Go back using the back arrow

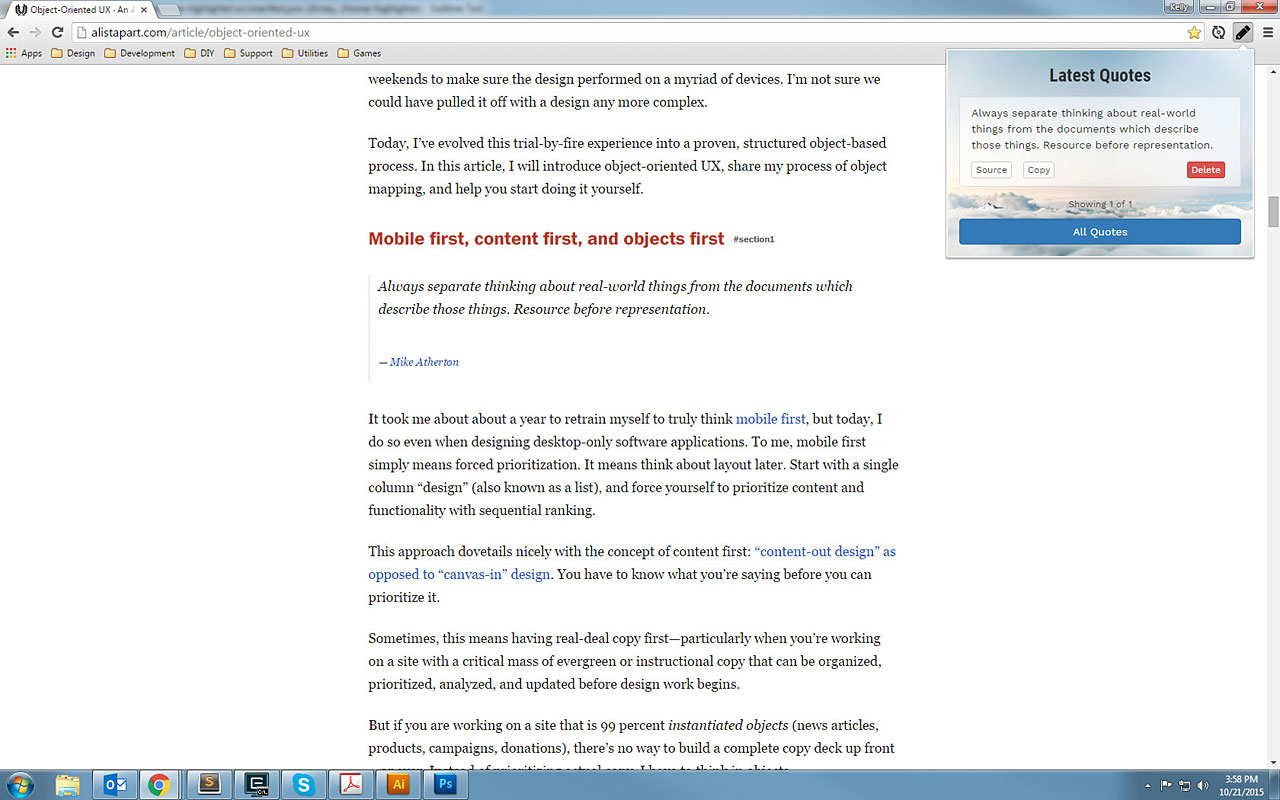[13, 32]
